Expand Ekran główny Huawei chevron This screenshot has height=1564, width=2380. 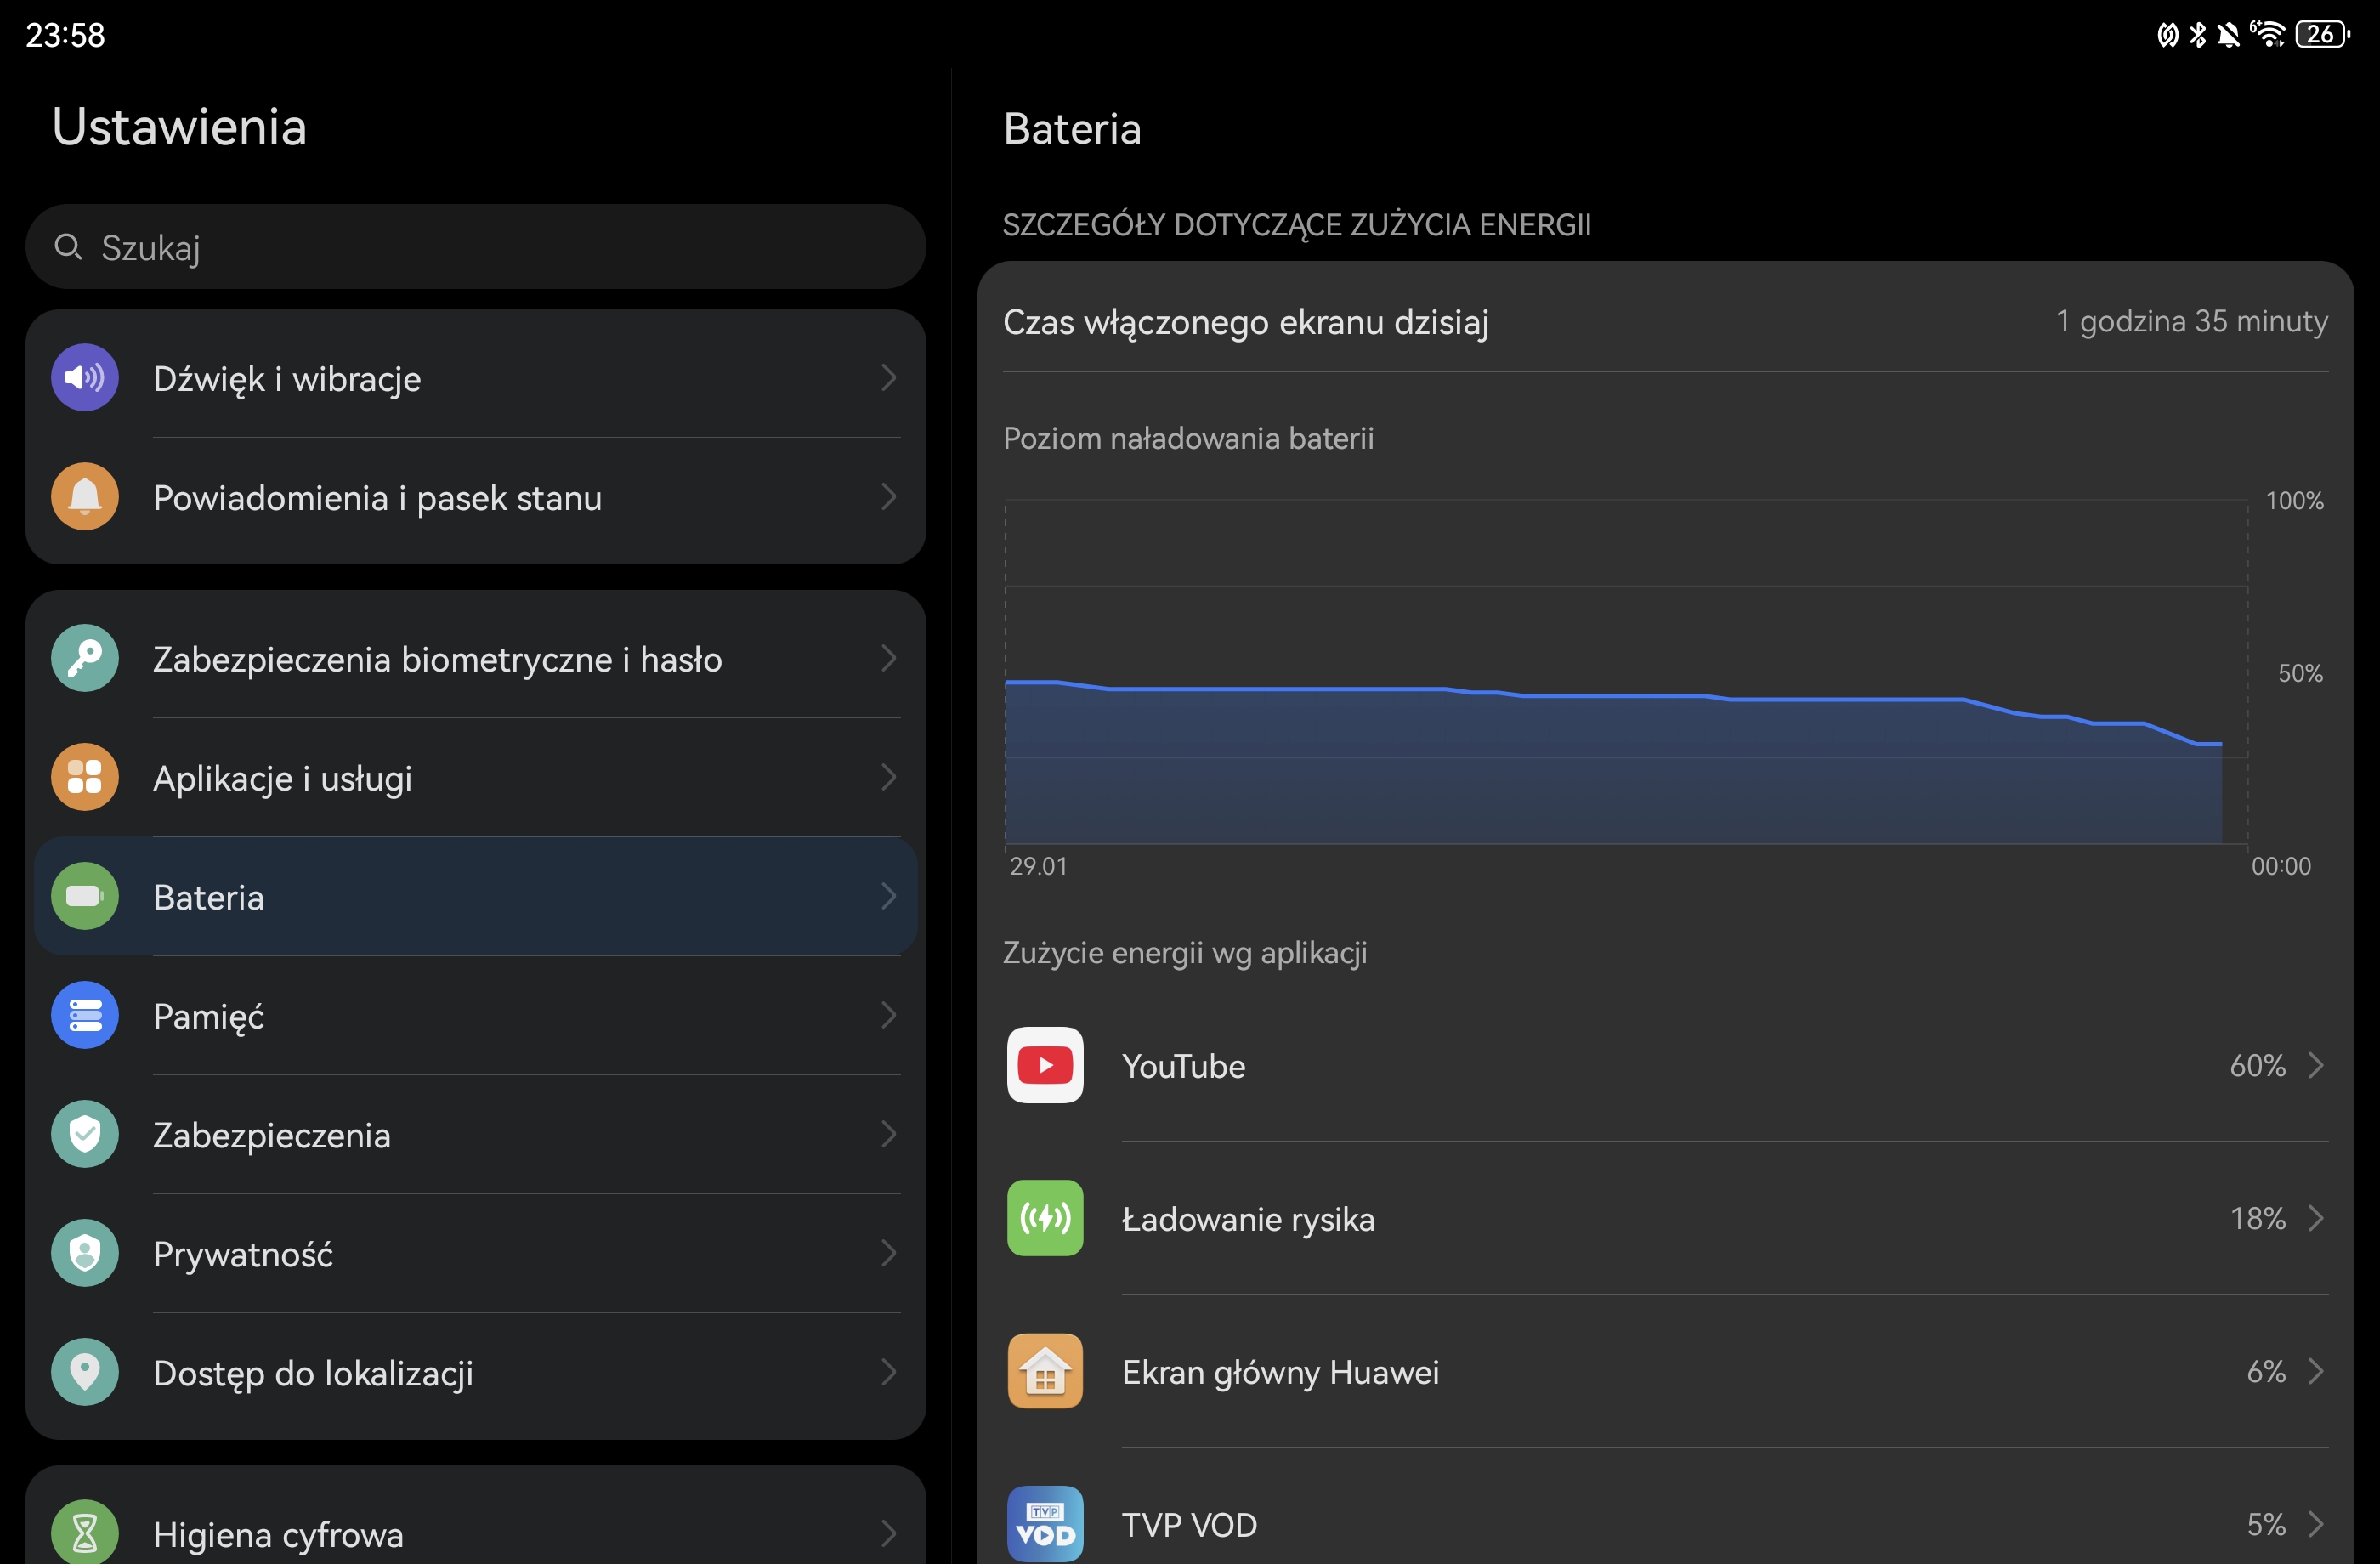pyautogui.click(x=2316, y=1371)
